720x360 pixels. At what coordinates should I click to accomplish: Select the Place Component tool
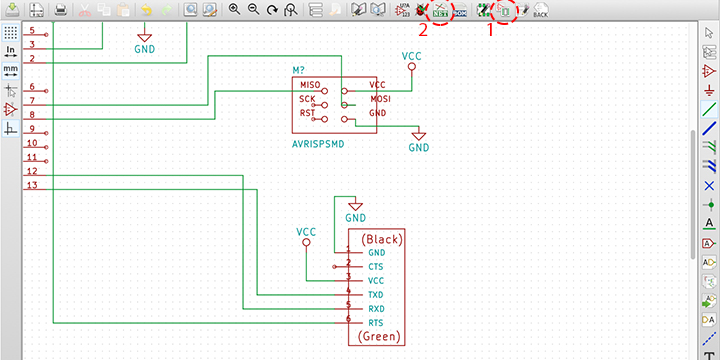[709, 71]
